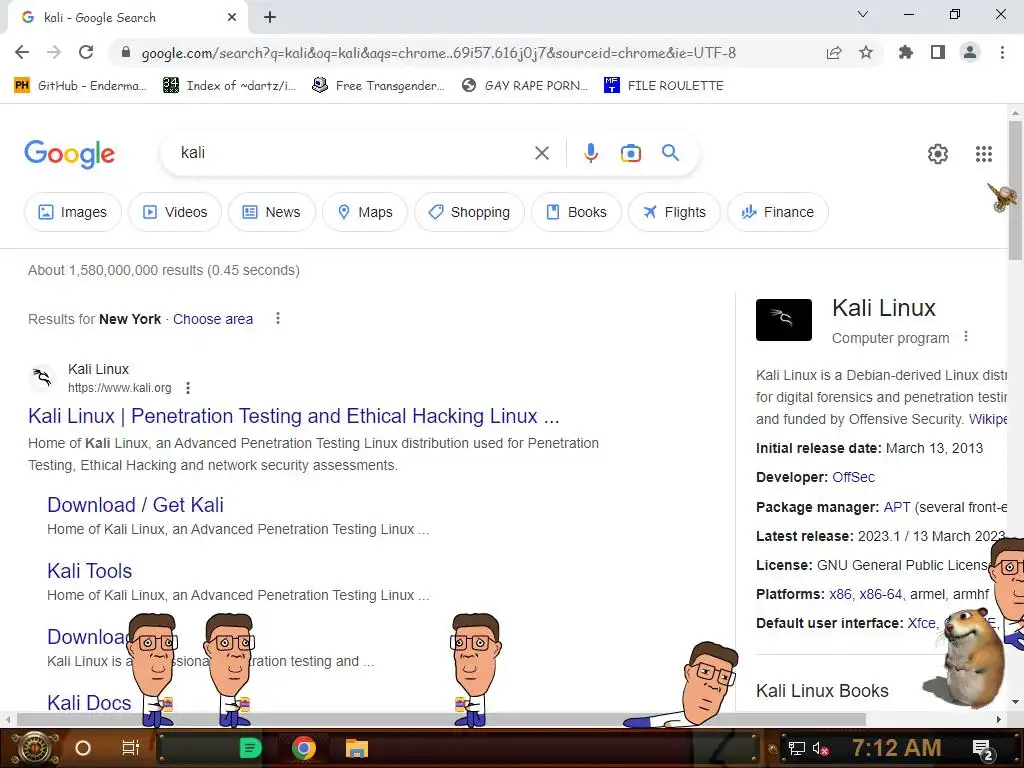The height and width of the screenshot is (768, 1024).
Task: Click the horizontal scrollbar right arrow
Action: 999,719
